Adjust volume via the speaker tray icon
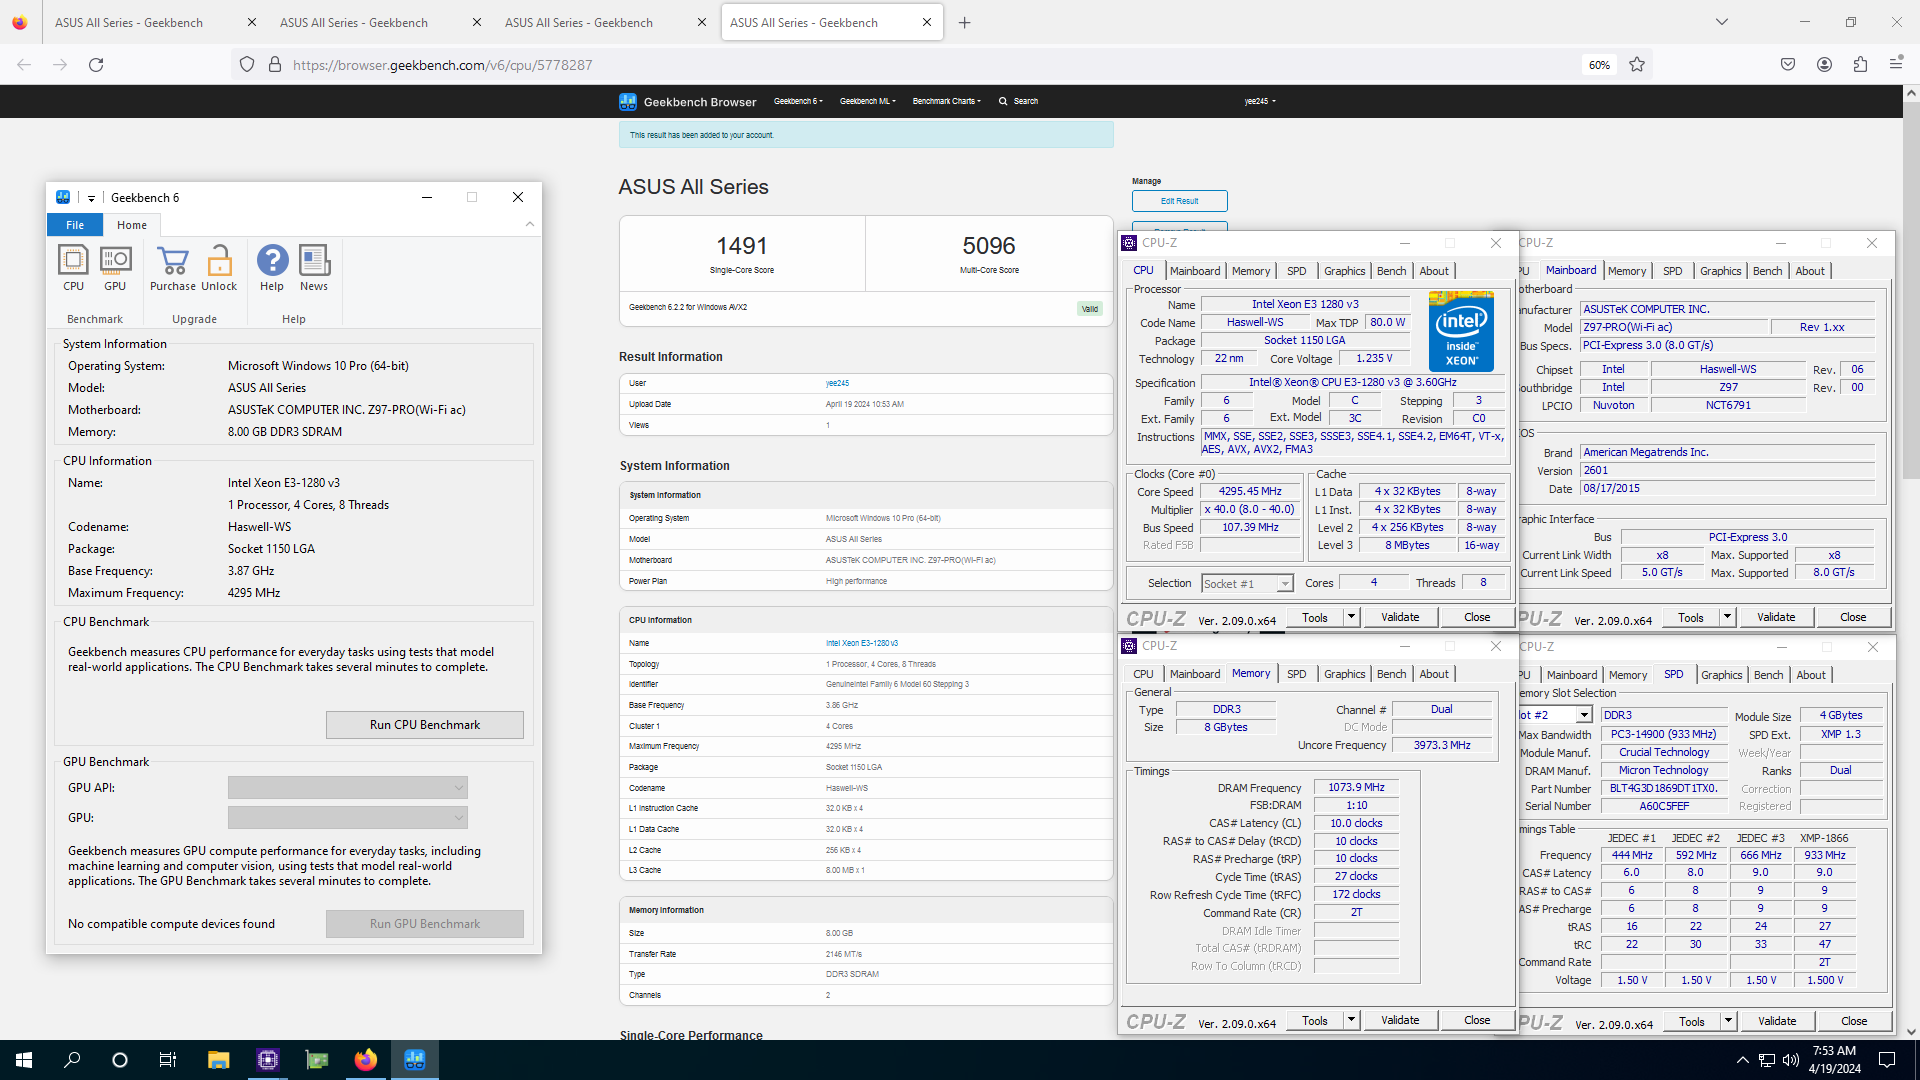The height and width of the screenshot is (1080, 1920). 1791,1060
